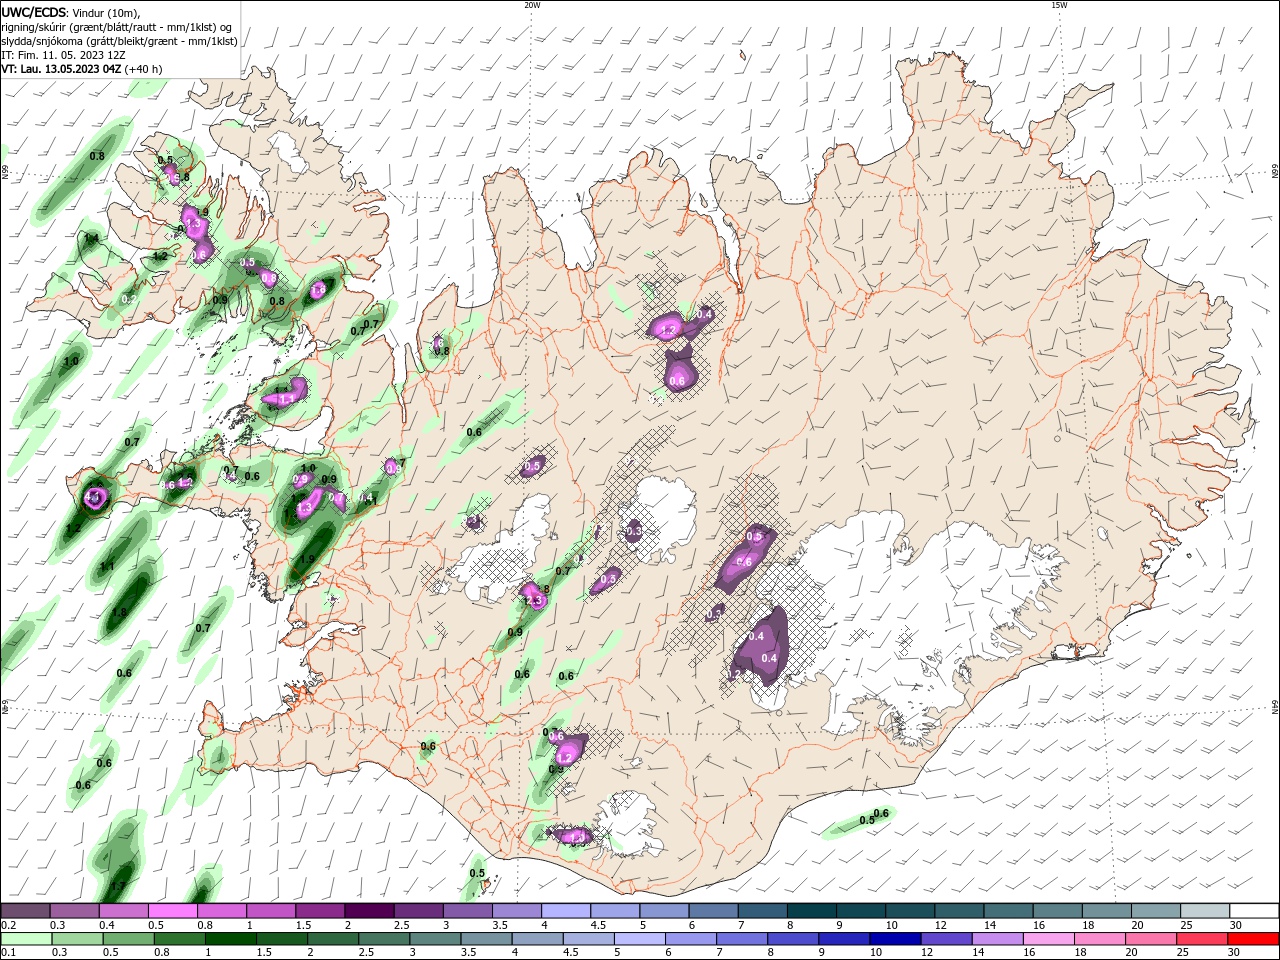Click the '0.2' label on the upper scale
Image resolution: width=1280 pixels, height=960 pixels.
(8, 925)
